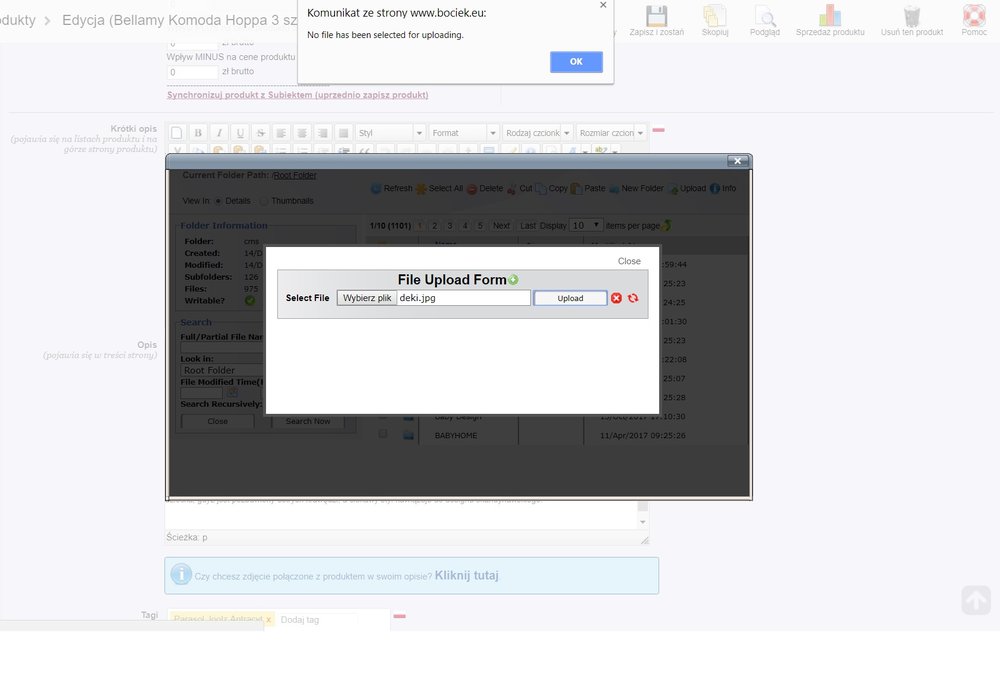Click Copy in the file manager toolbar
The height and width of the screenshot is (684, 1000).
[x=552, y=189]
